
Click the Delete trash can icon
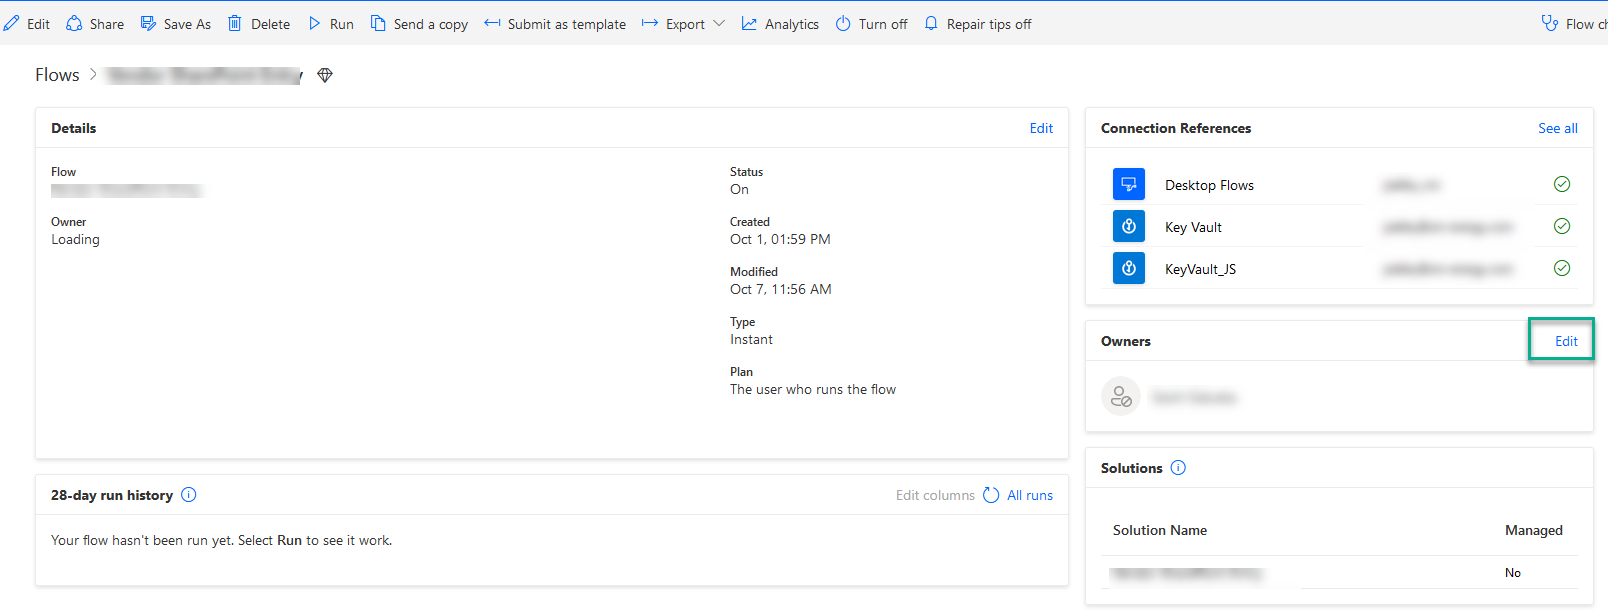[x=235, y=23]
